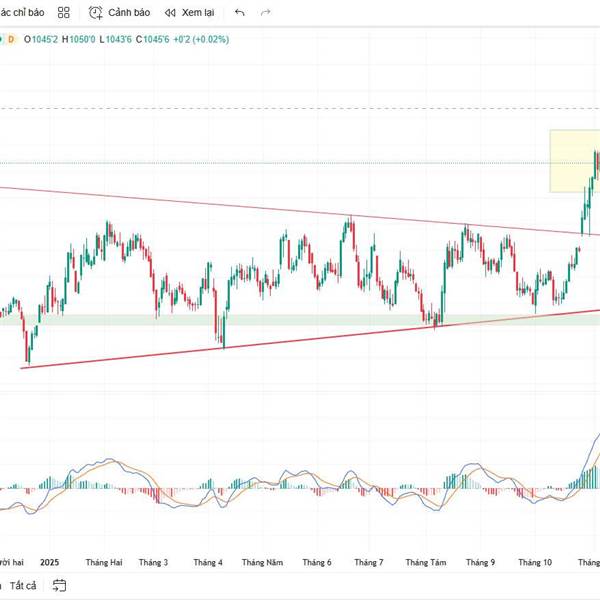Screen dimensions: 600x600
Task: Click the 'Tháng 4' time axis label
Action: pyautogui.click(x=208, y=562)
